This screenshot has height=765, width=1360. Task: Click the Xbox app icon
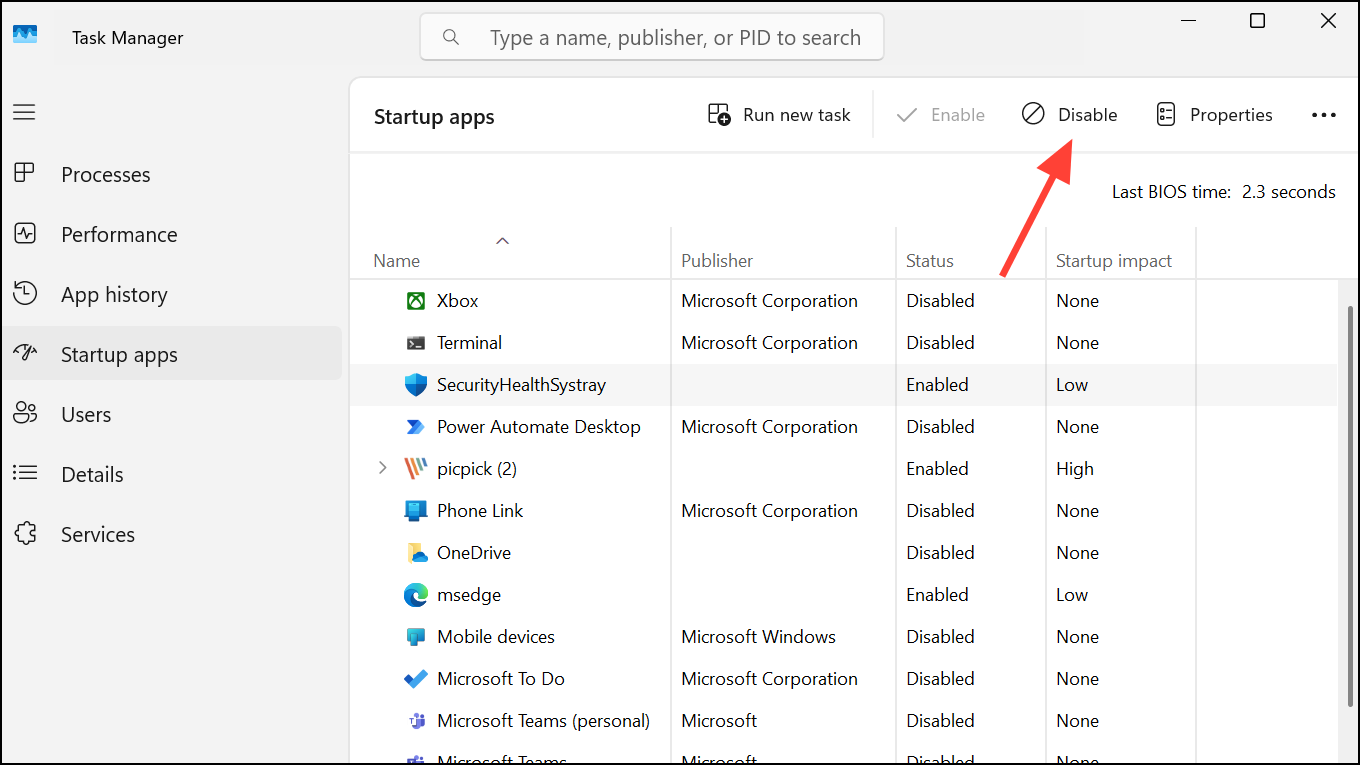pyautogui.click(x=414, y=300)
